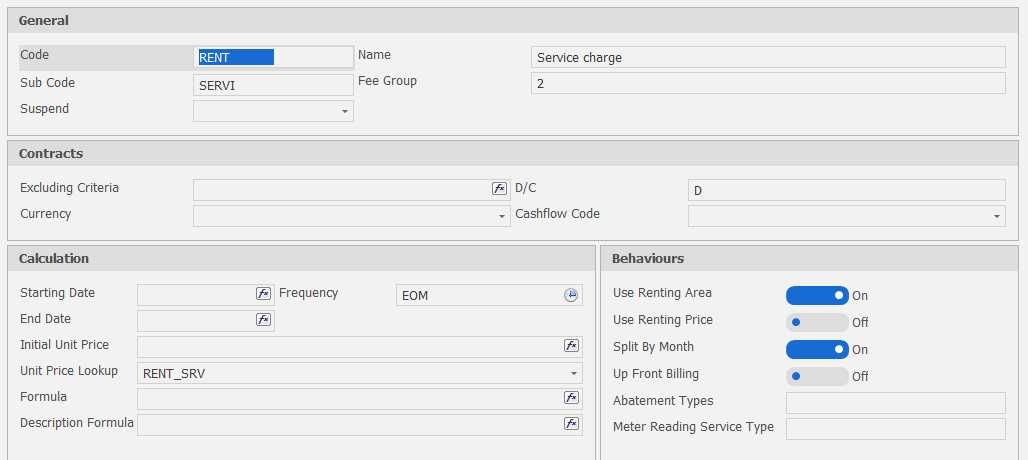1028x460 pixels.
Task: Turn off Split By Month switch
Action: point(817,349)
